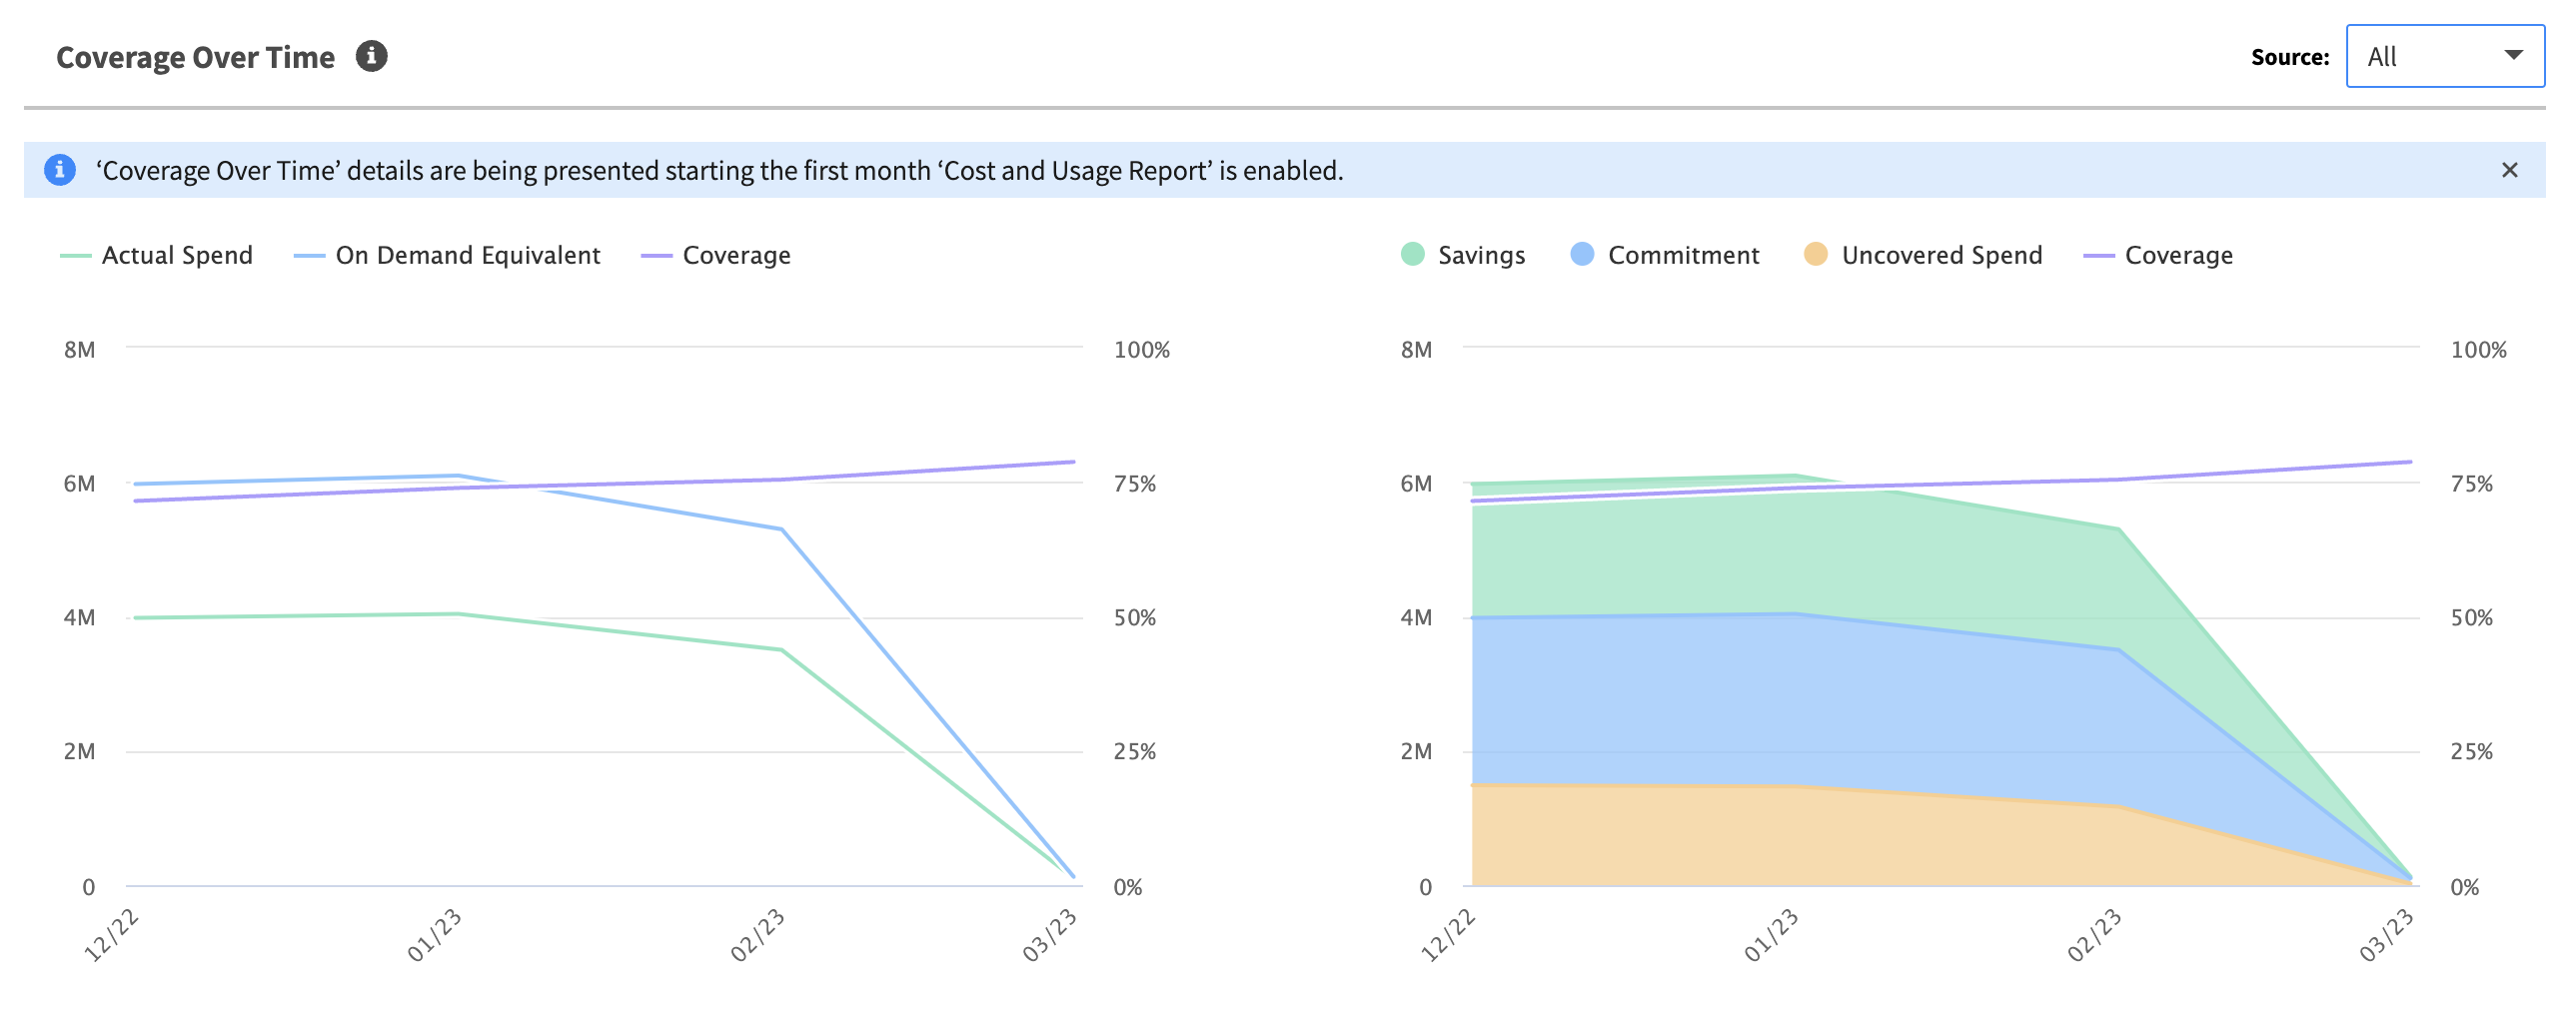Click the info icon beside Coverage Over Time
Image resolution: width=2576 pixels, height=1015 pixels.
371,56
